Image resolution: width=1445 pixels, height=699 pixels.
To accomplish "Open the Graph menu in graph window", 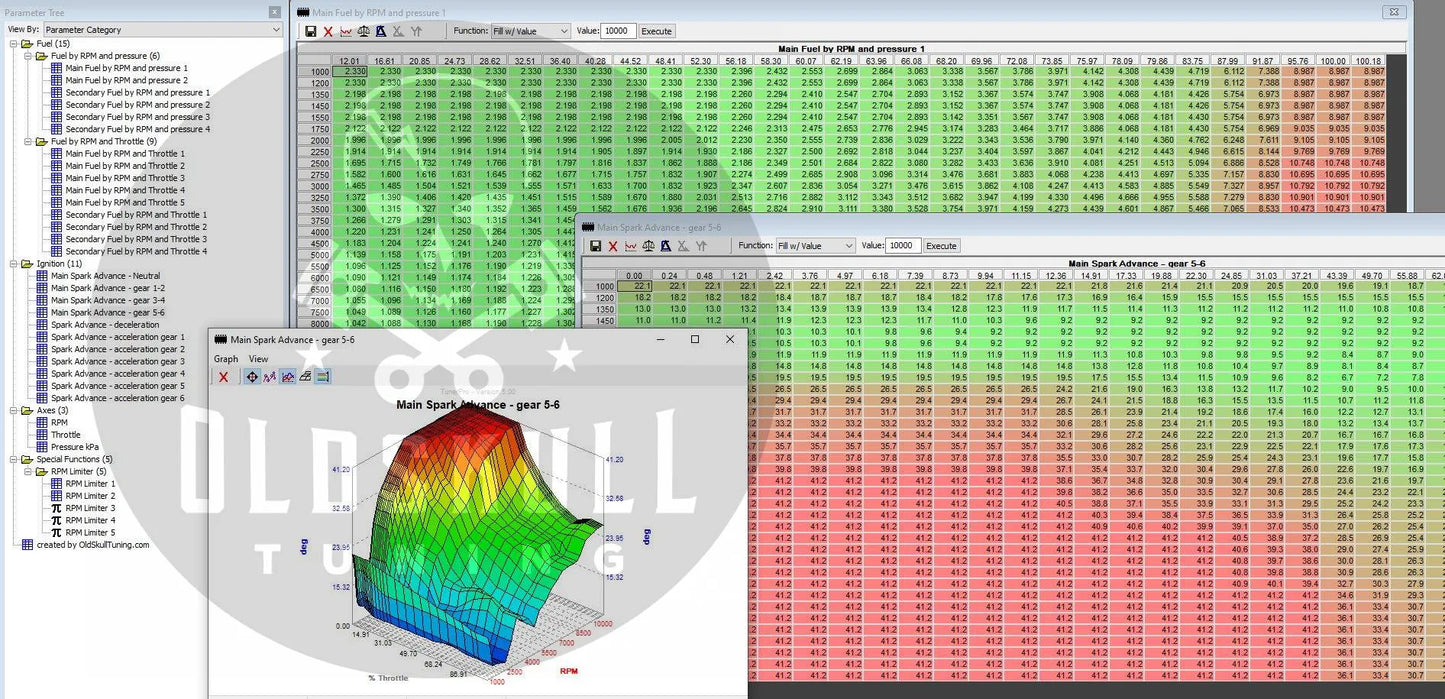I will click(x=226, y=359).
